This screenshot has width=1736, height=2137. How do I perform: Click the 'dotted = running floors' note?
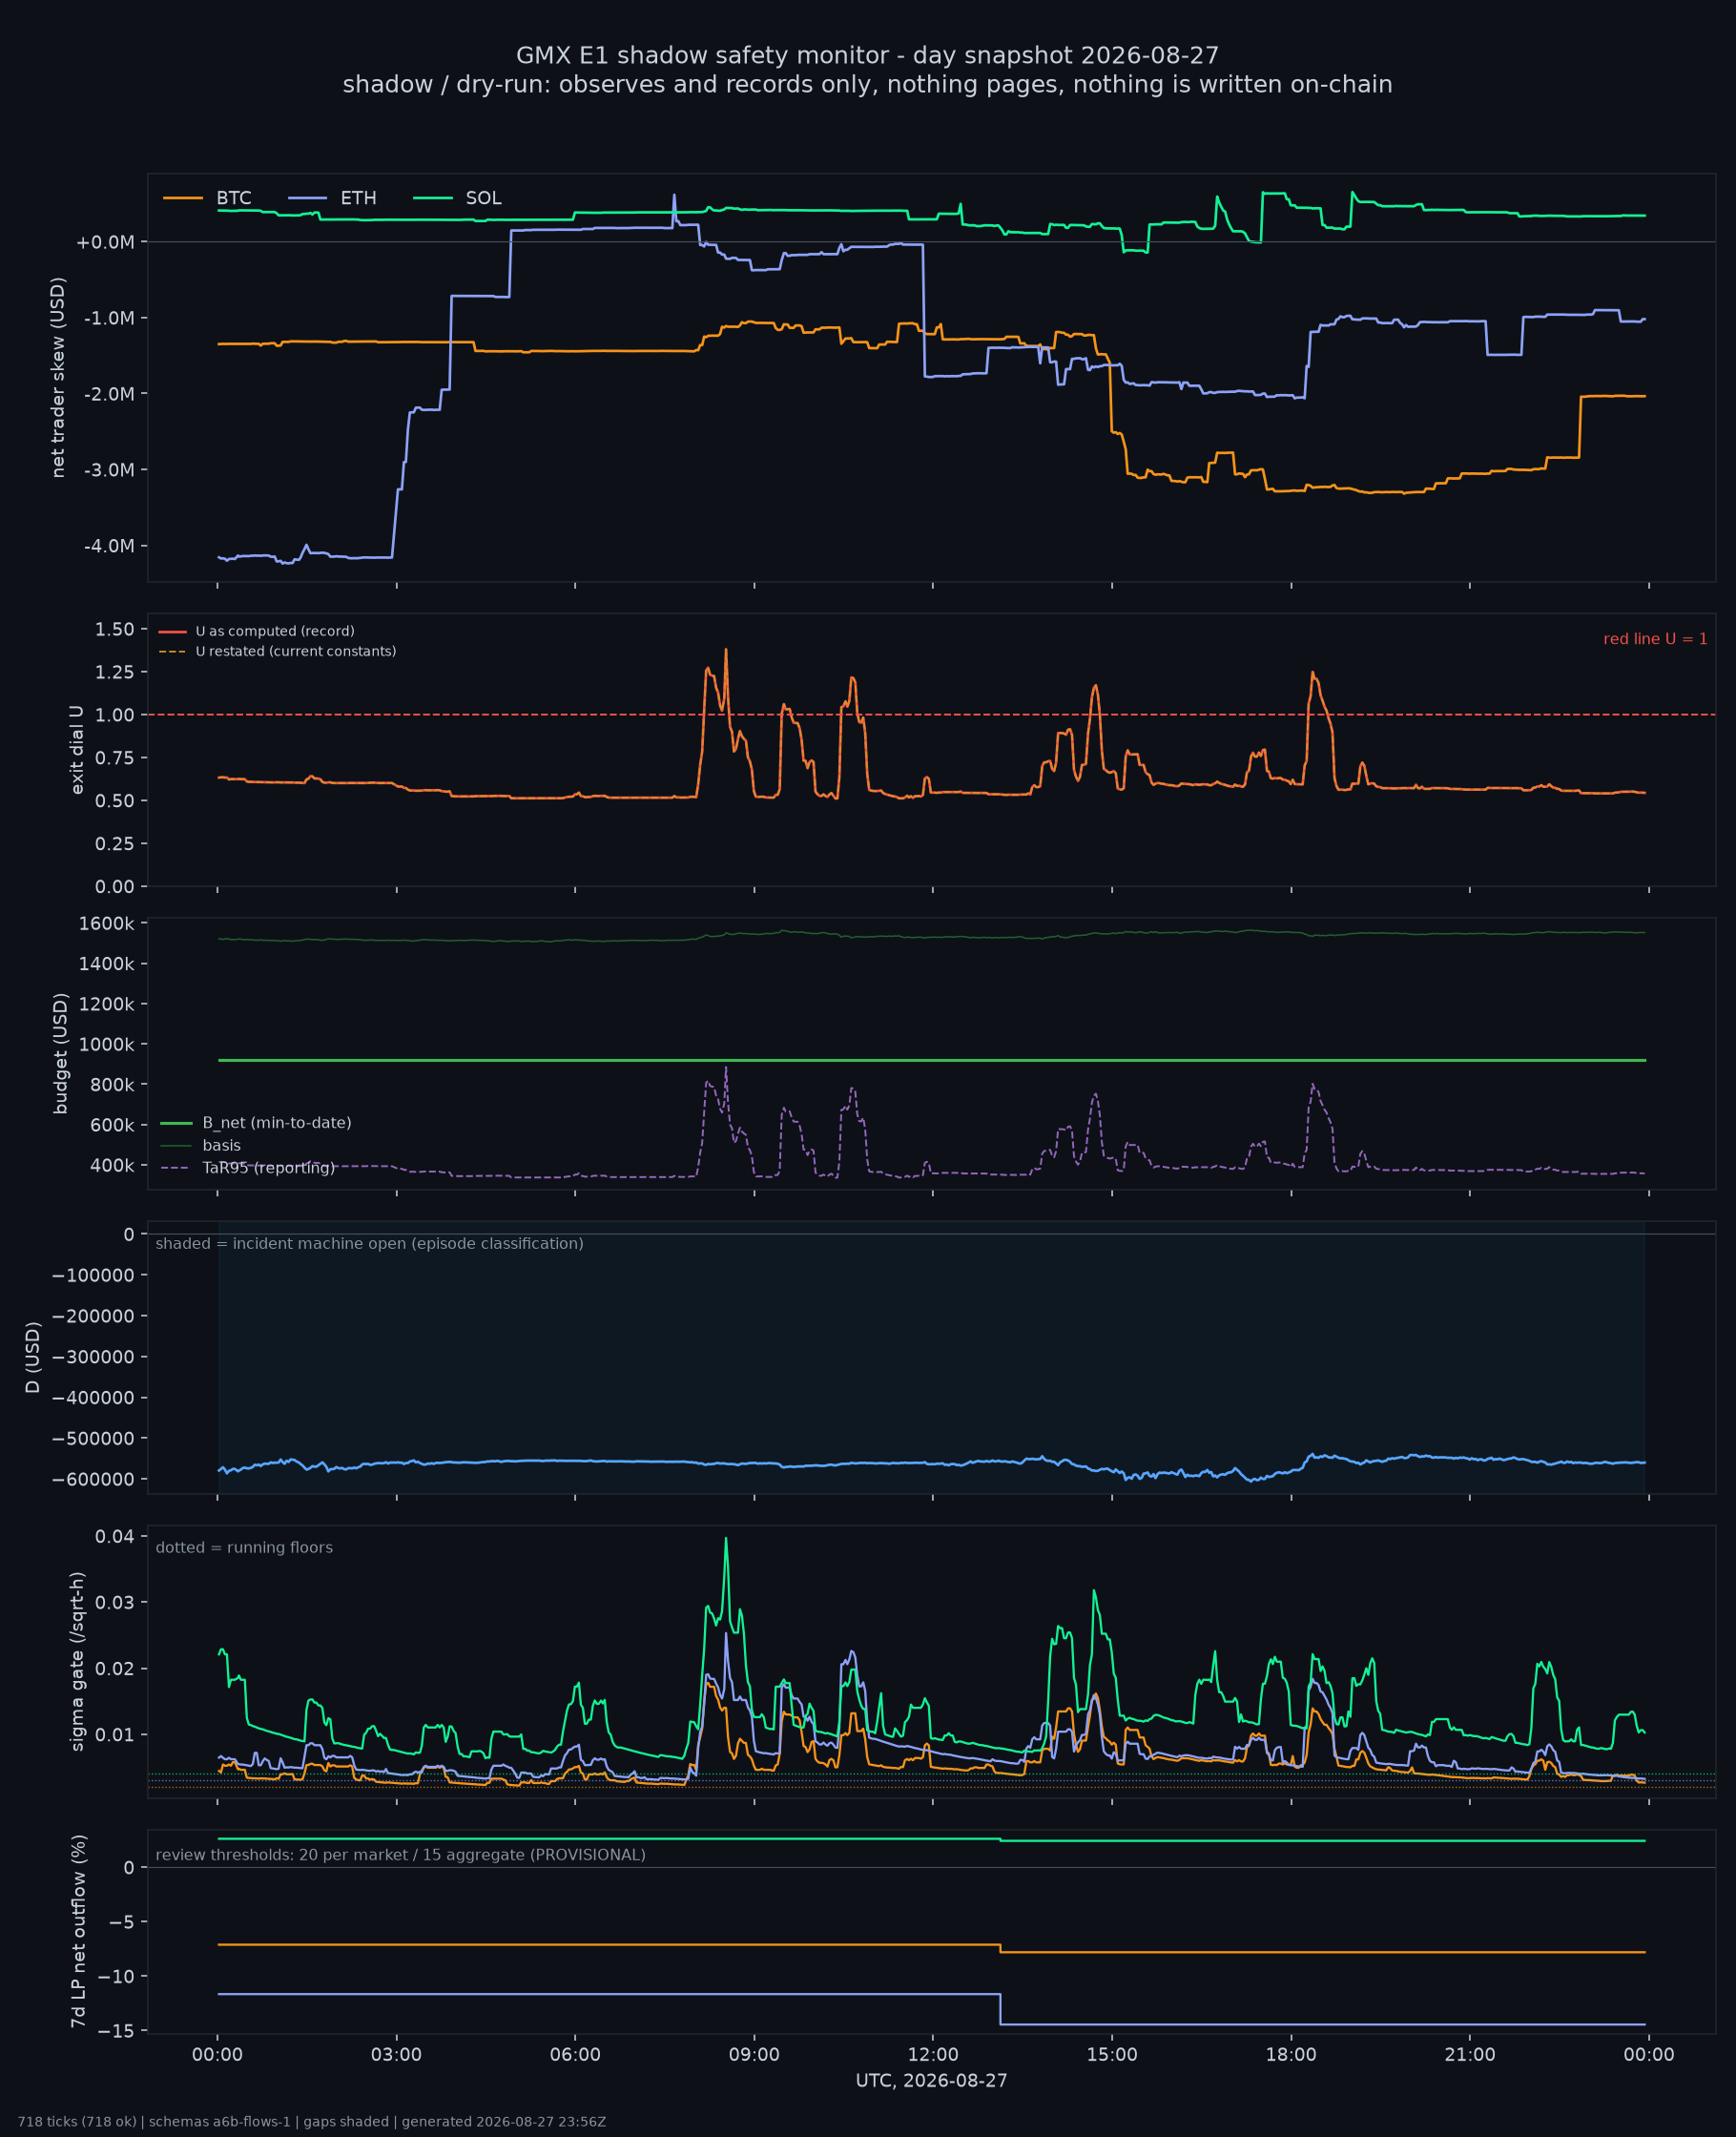244,1547
